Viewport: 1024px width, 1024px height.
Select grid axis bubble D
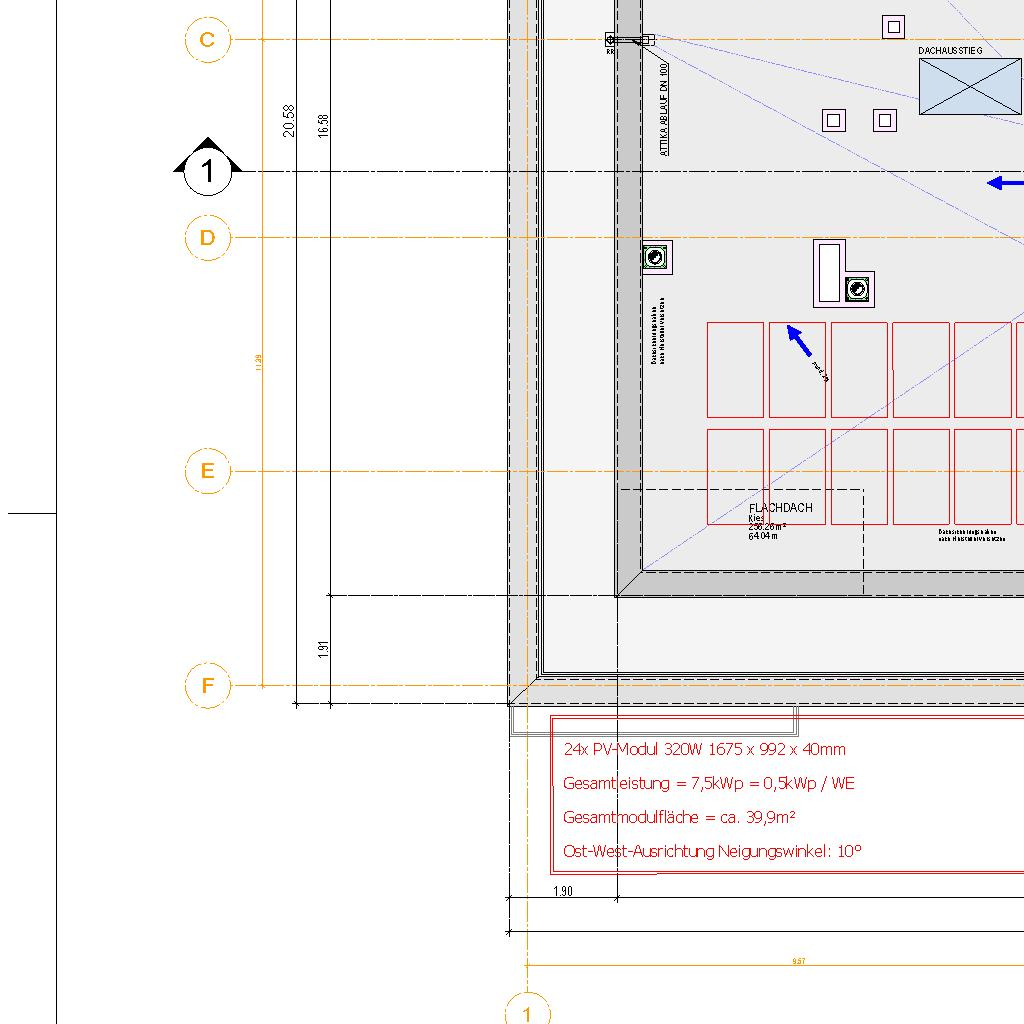(207, 238)
